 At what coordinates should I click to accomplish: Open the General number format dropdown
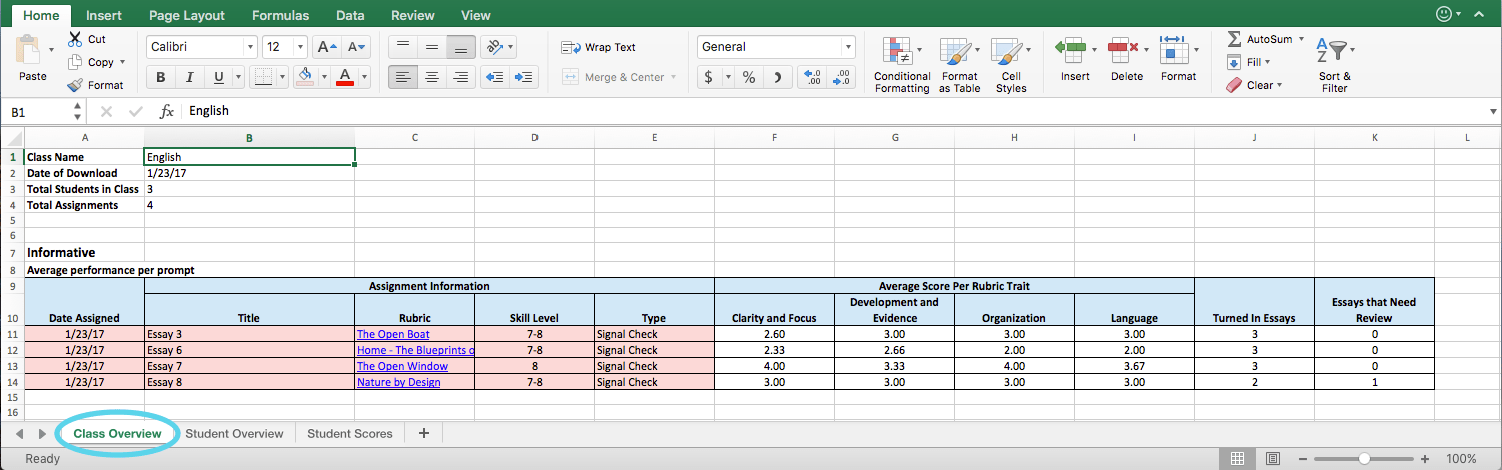tap(849, 47)
